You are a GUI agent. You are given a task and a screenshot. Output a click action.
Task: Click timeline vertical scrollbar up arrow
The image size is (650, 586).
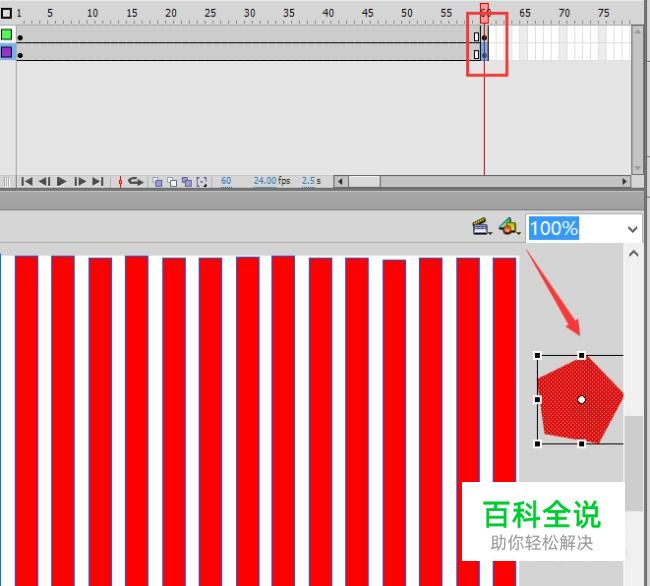pyautogui.click(x=638, y=31)
